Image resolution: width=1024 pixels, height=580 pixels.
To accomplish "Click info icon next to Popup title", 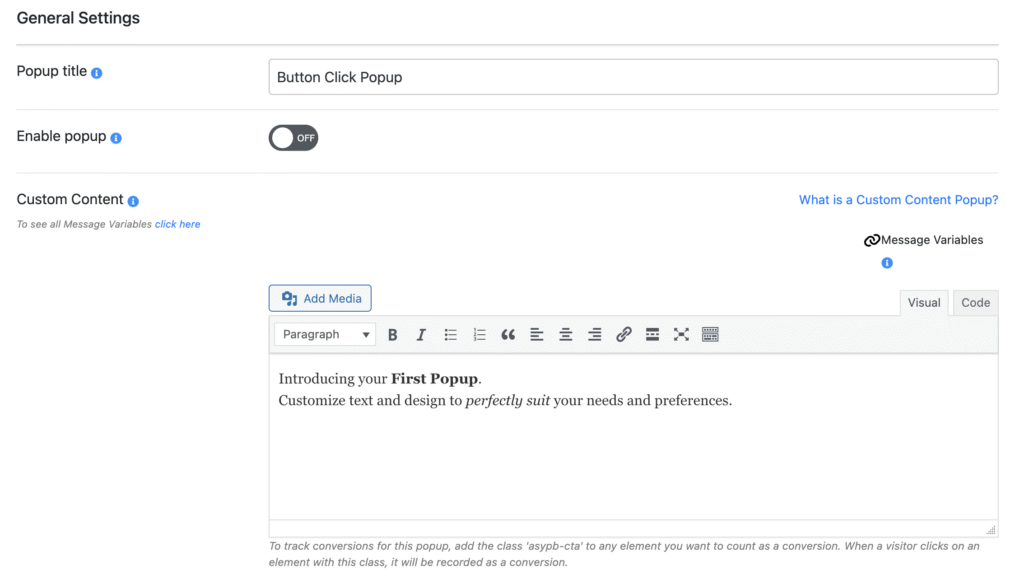I will tap(97, 72).
